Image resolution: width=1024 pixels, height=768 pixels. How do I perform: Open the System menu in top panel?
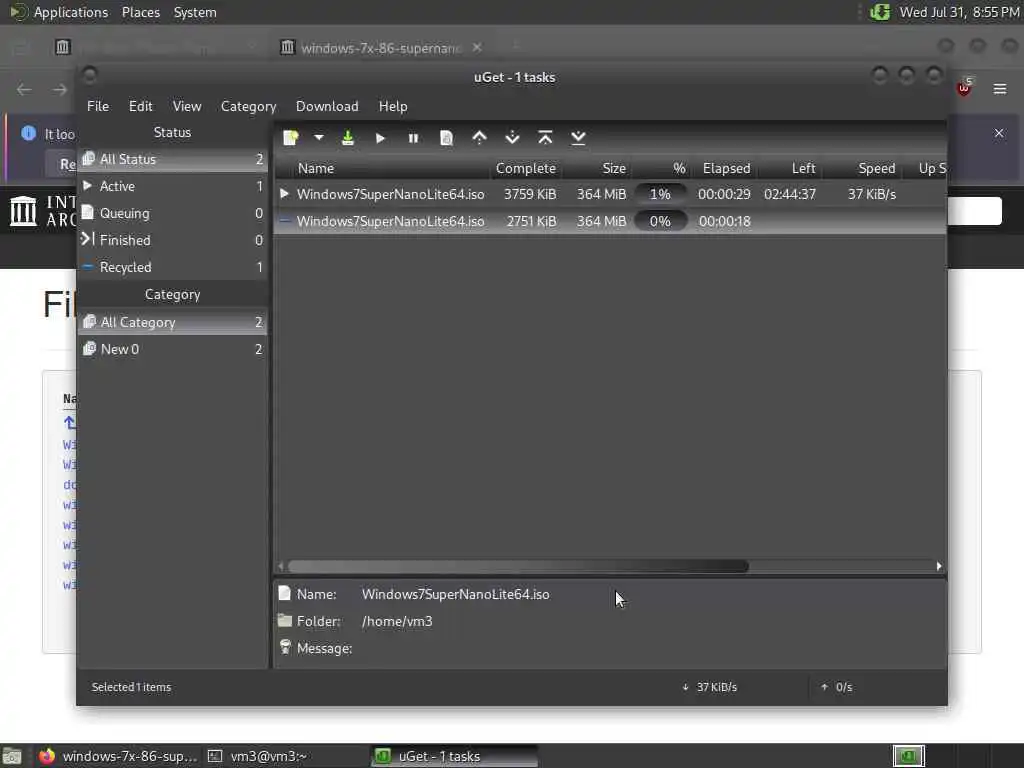(195, 12)
